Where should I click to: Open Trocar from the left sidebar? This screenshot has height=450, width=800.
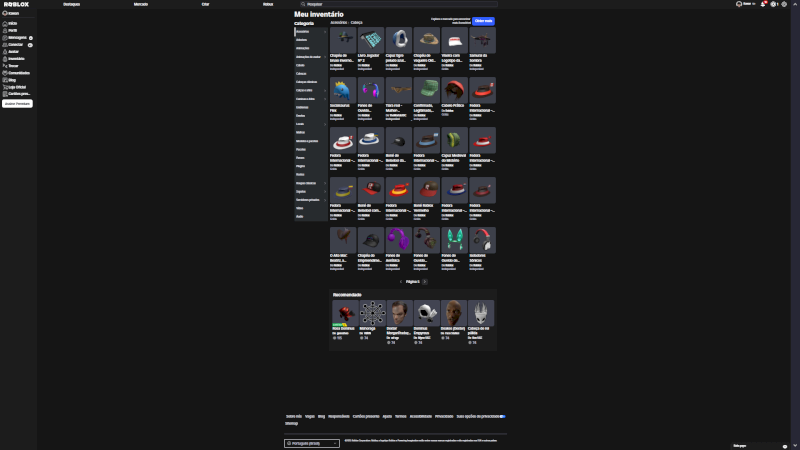11,66
